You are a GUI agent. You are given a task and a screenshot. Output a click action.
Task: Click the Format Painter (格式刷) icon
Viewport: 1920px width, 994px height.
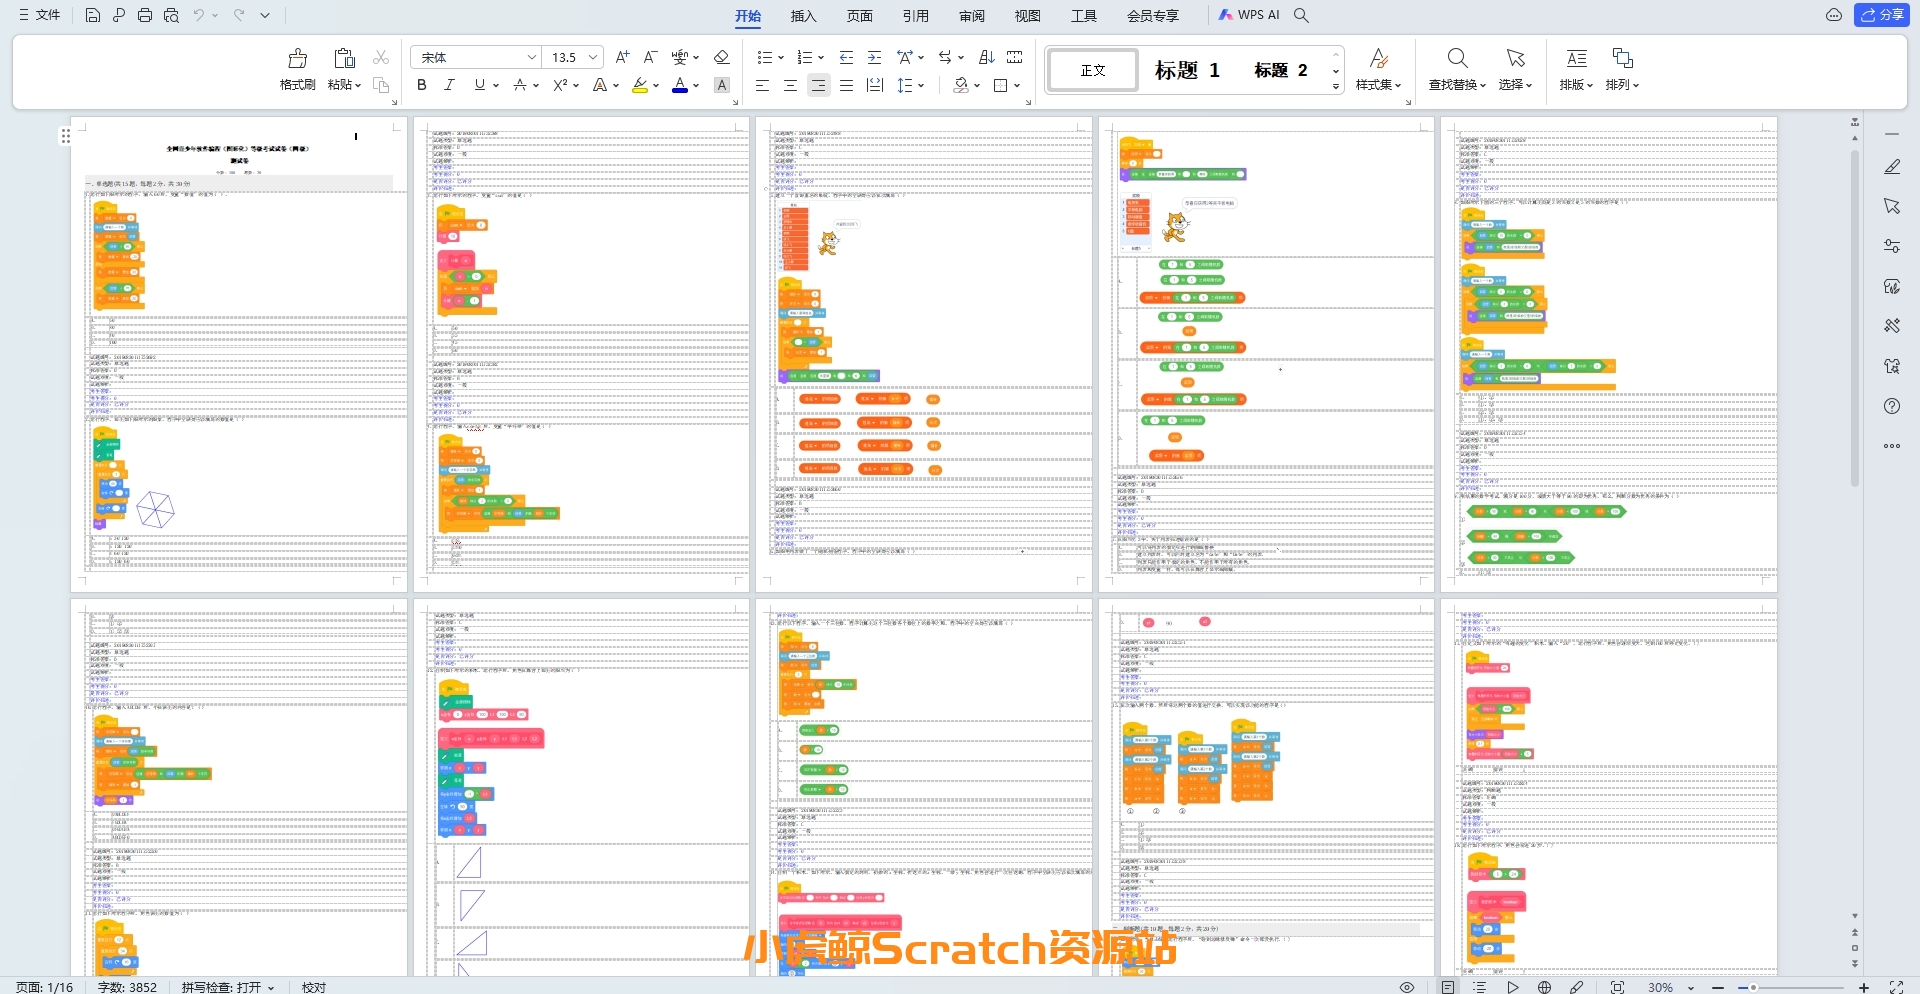point(297,68)
